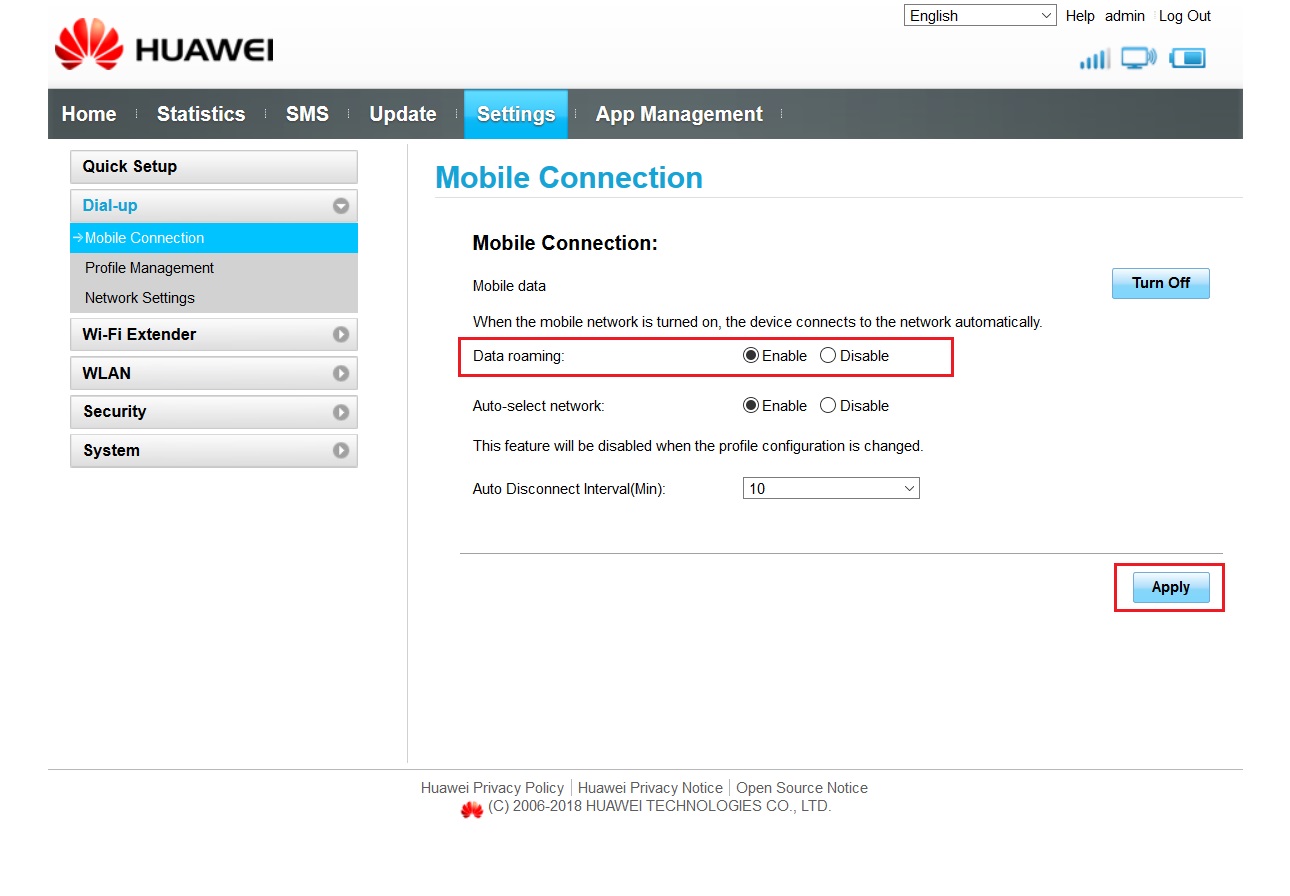Select Disable for Auto-select network

click(828, 406)
